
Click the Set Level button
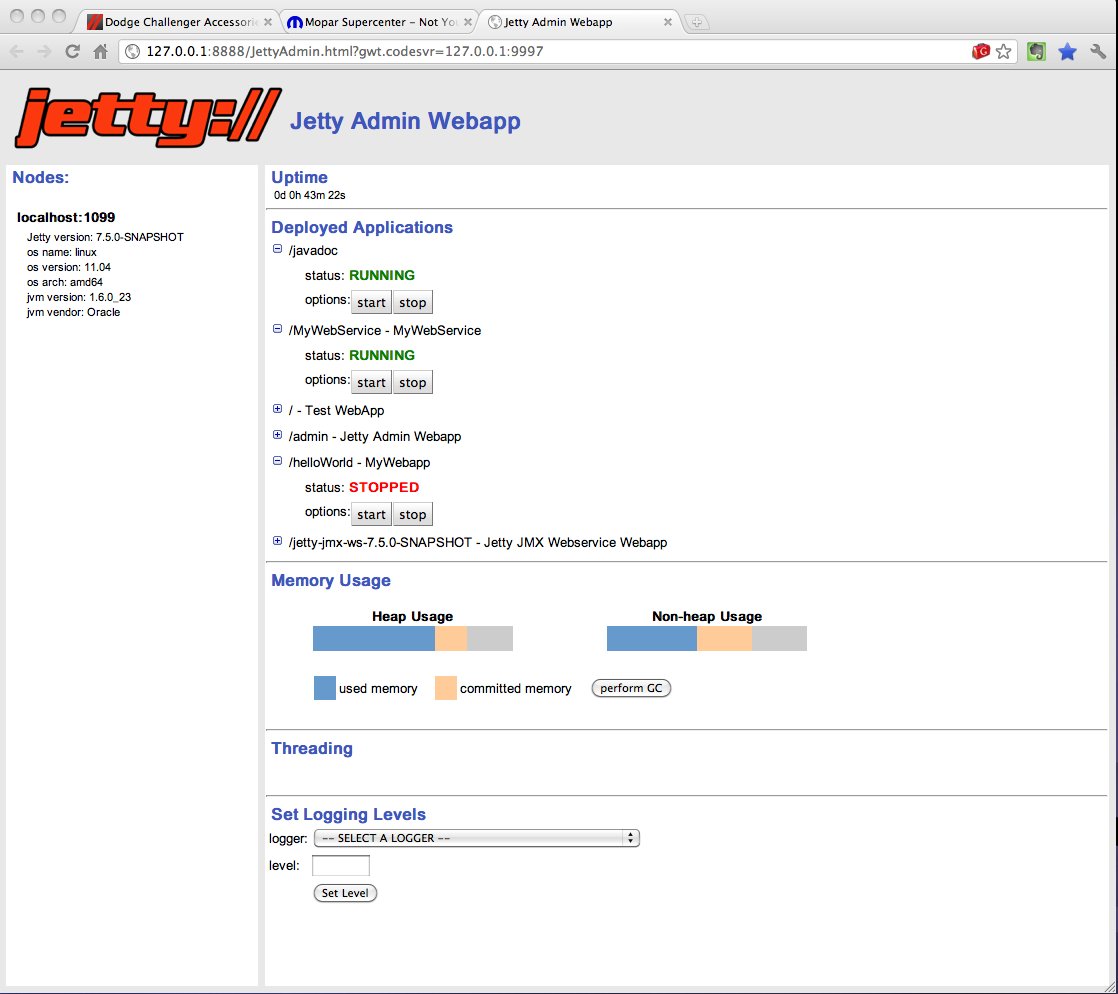tap(345, 893)
